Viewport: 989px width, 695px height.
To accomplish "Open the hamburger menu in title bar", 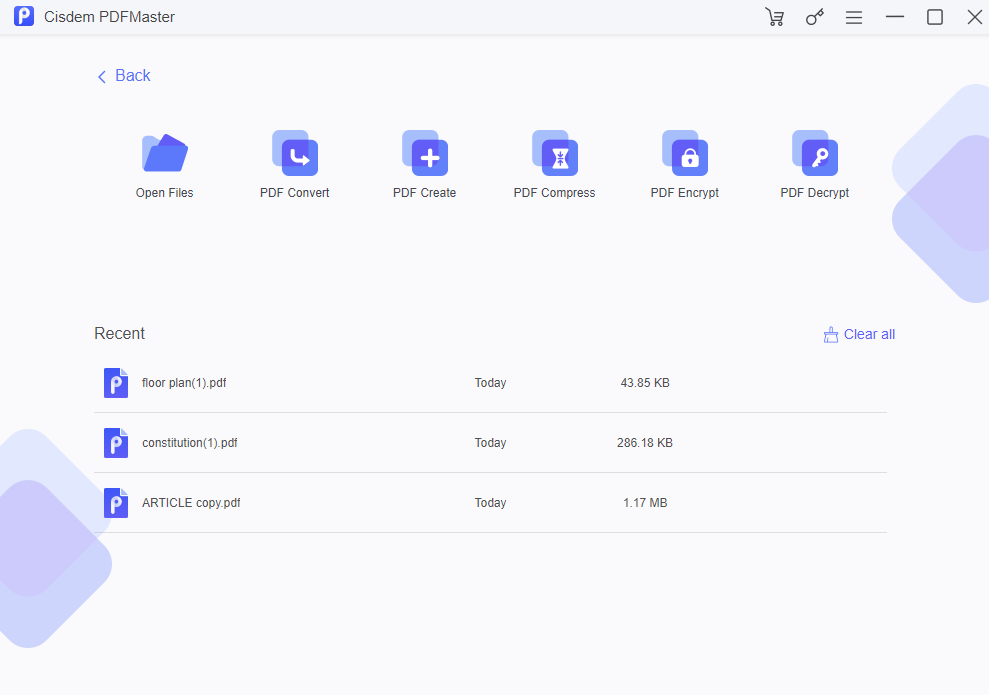I will [x=854, y=17].
